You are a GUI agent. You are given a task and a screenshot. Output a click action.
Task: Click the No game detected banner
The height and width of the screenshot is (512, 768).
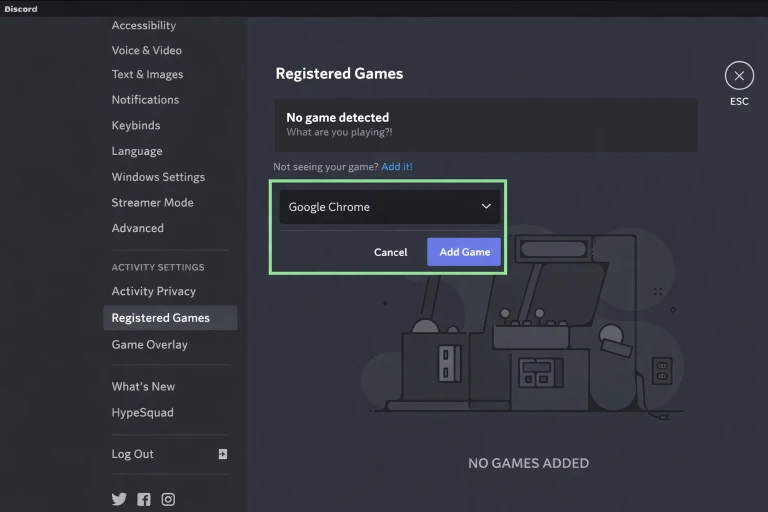point(486,124)
